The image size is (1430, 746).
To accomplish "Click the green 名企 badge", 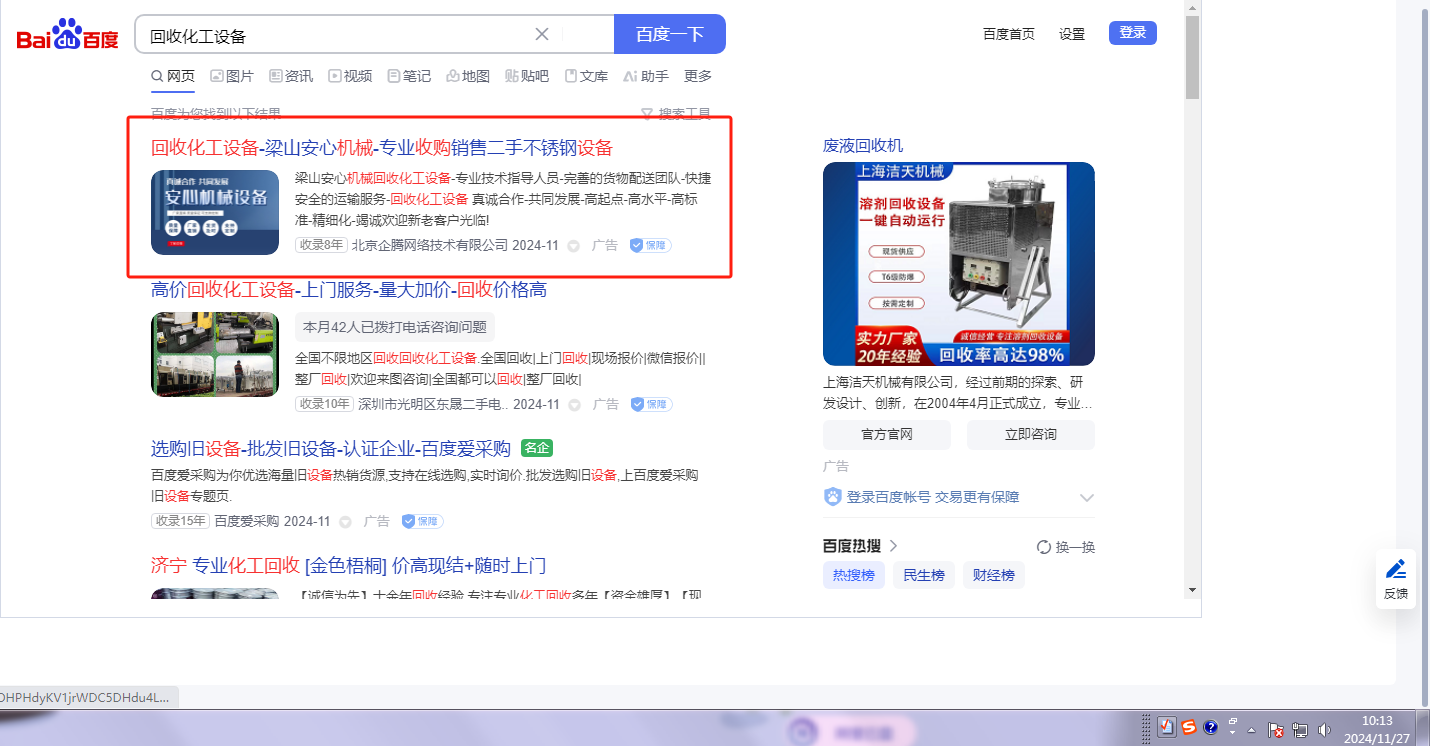I will pos(537,448).
